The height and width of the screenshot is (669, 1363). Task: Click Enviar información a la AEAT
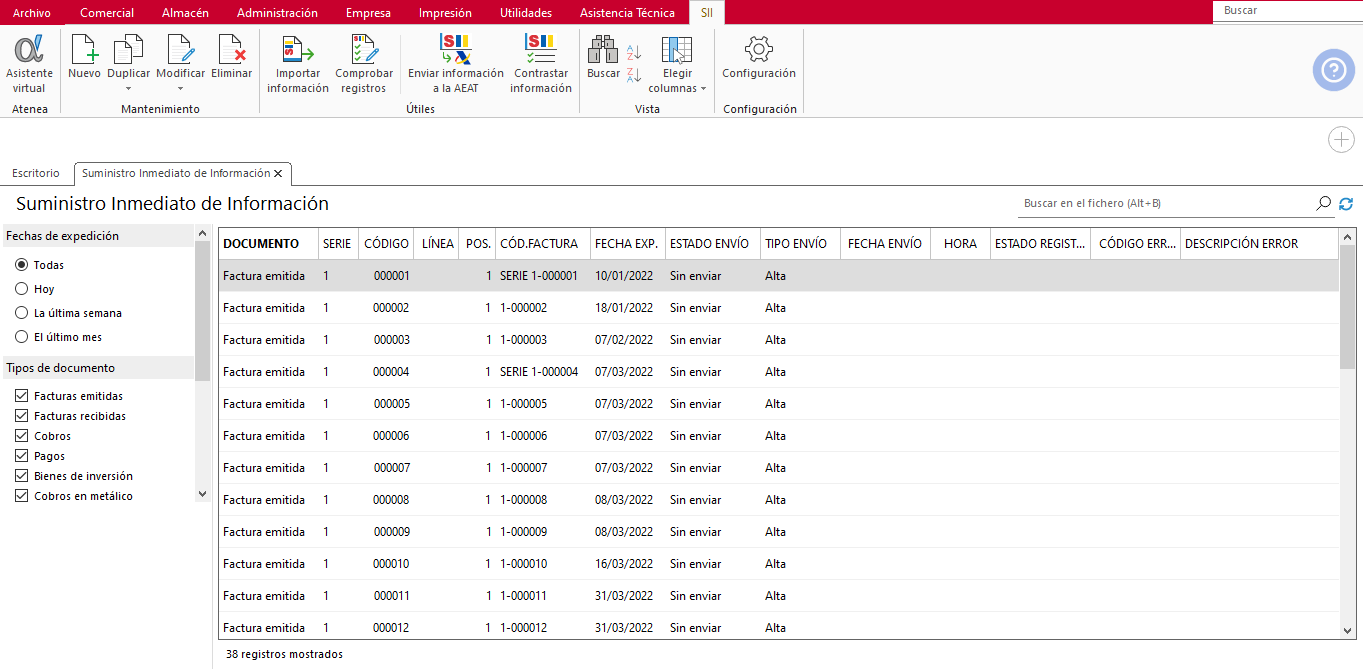click(456, 64)
